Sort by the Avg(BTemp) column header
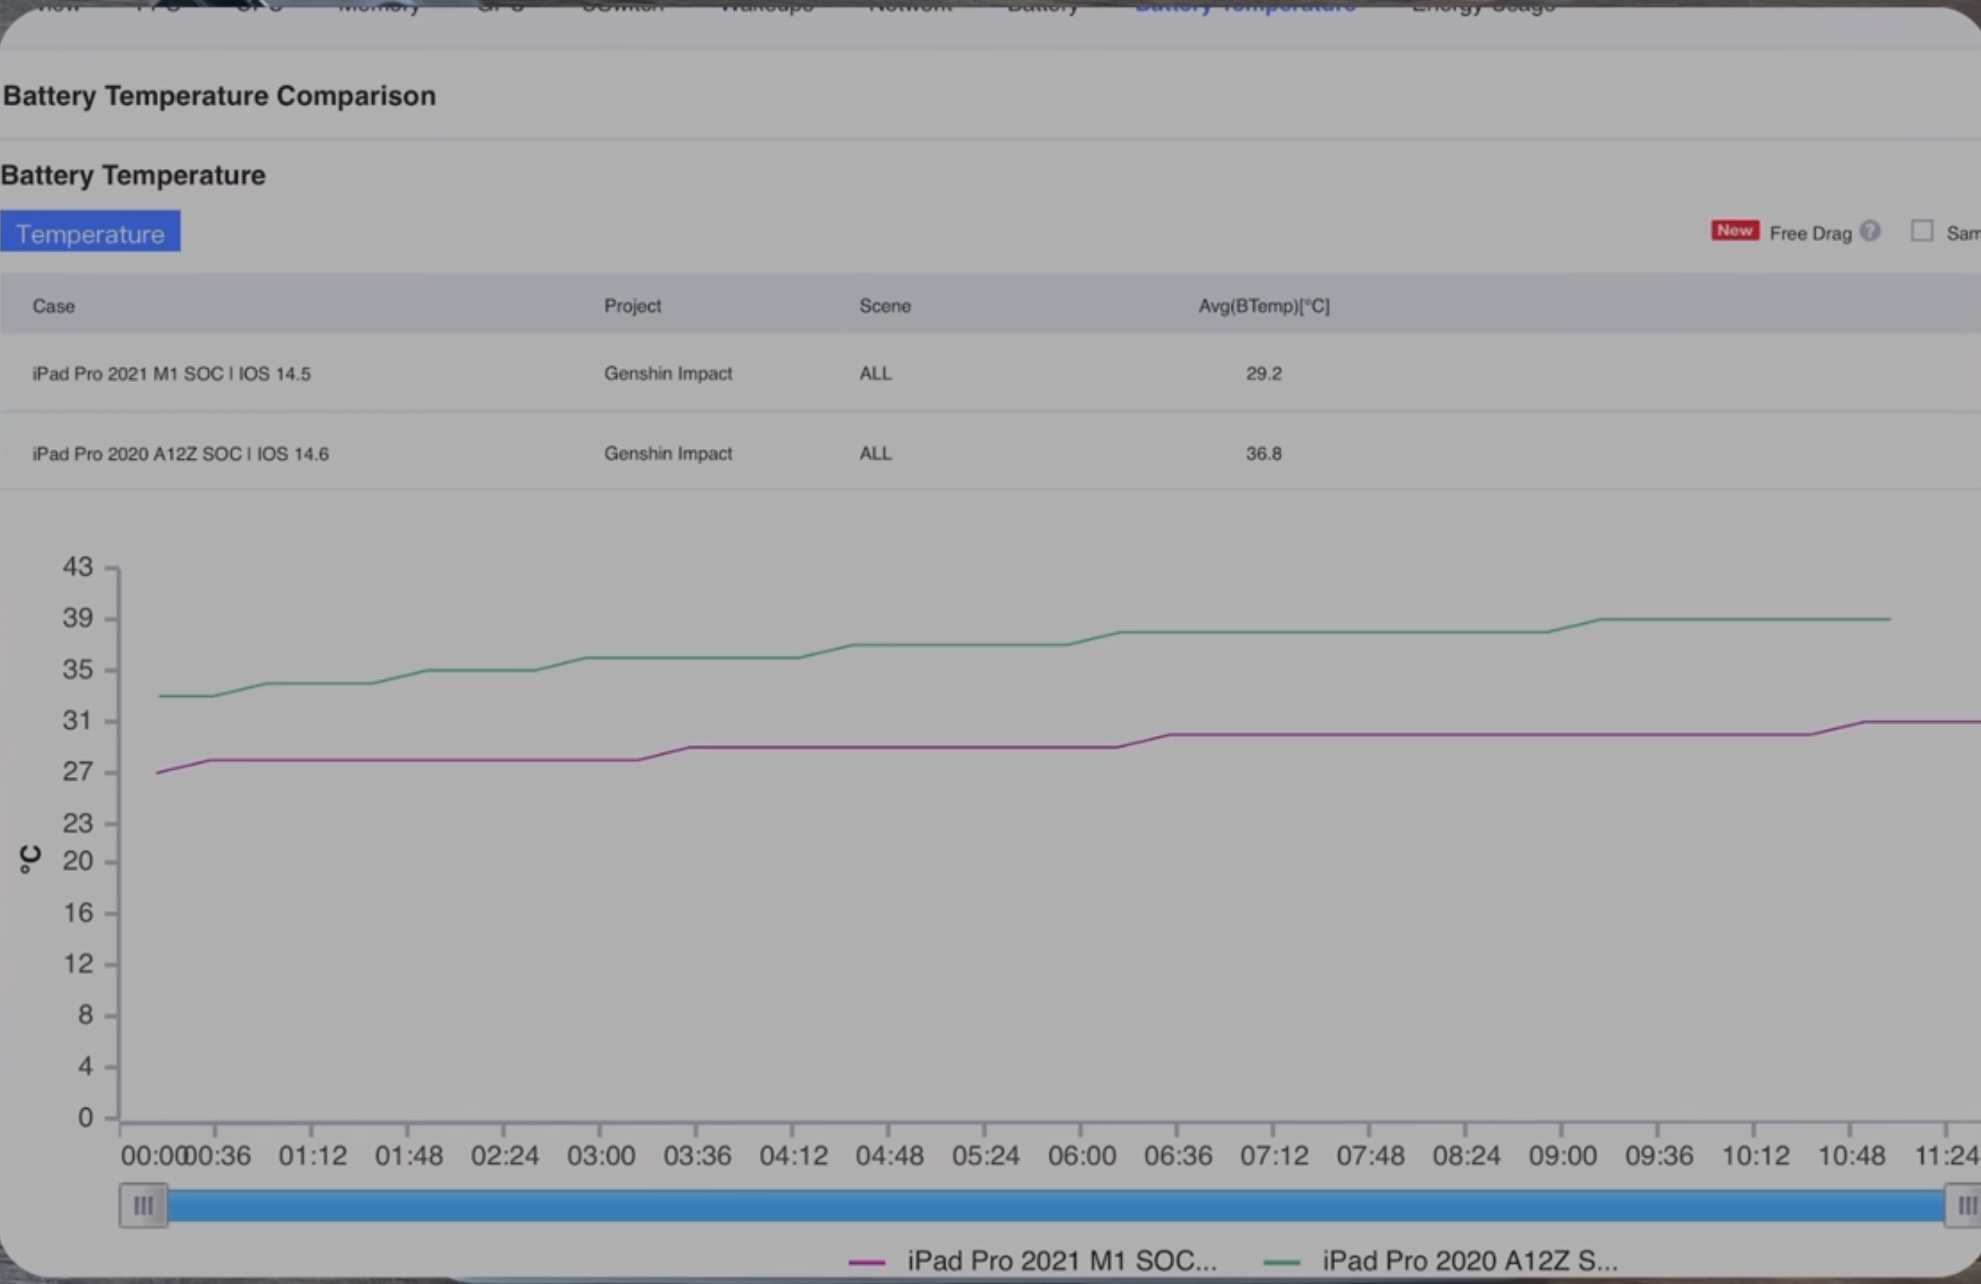This screenshot has width=1981, height=1284. tap(1263, 306)
